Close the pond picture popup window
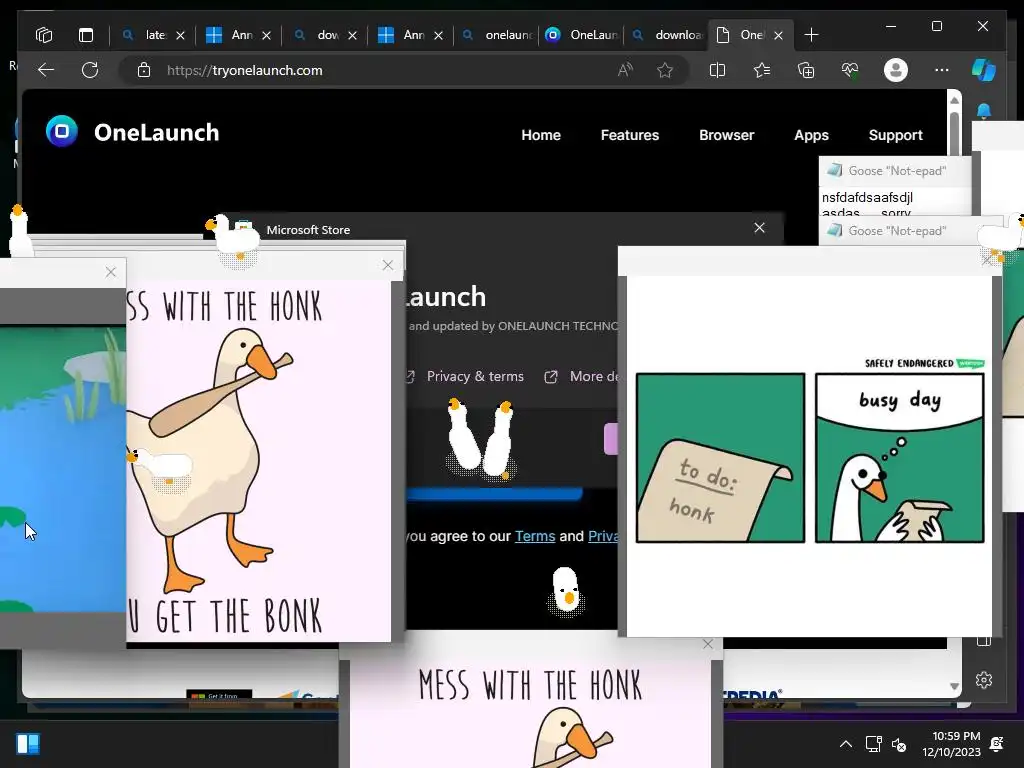 [110, 272]
